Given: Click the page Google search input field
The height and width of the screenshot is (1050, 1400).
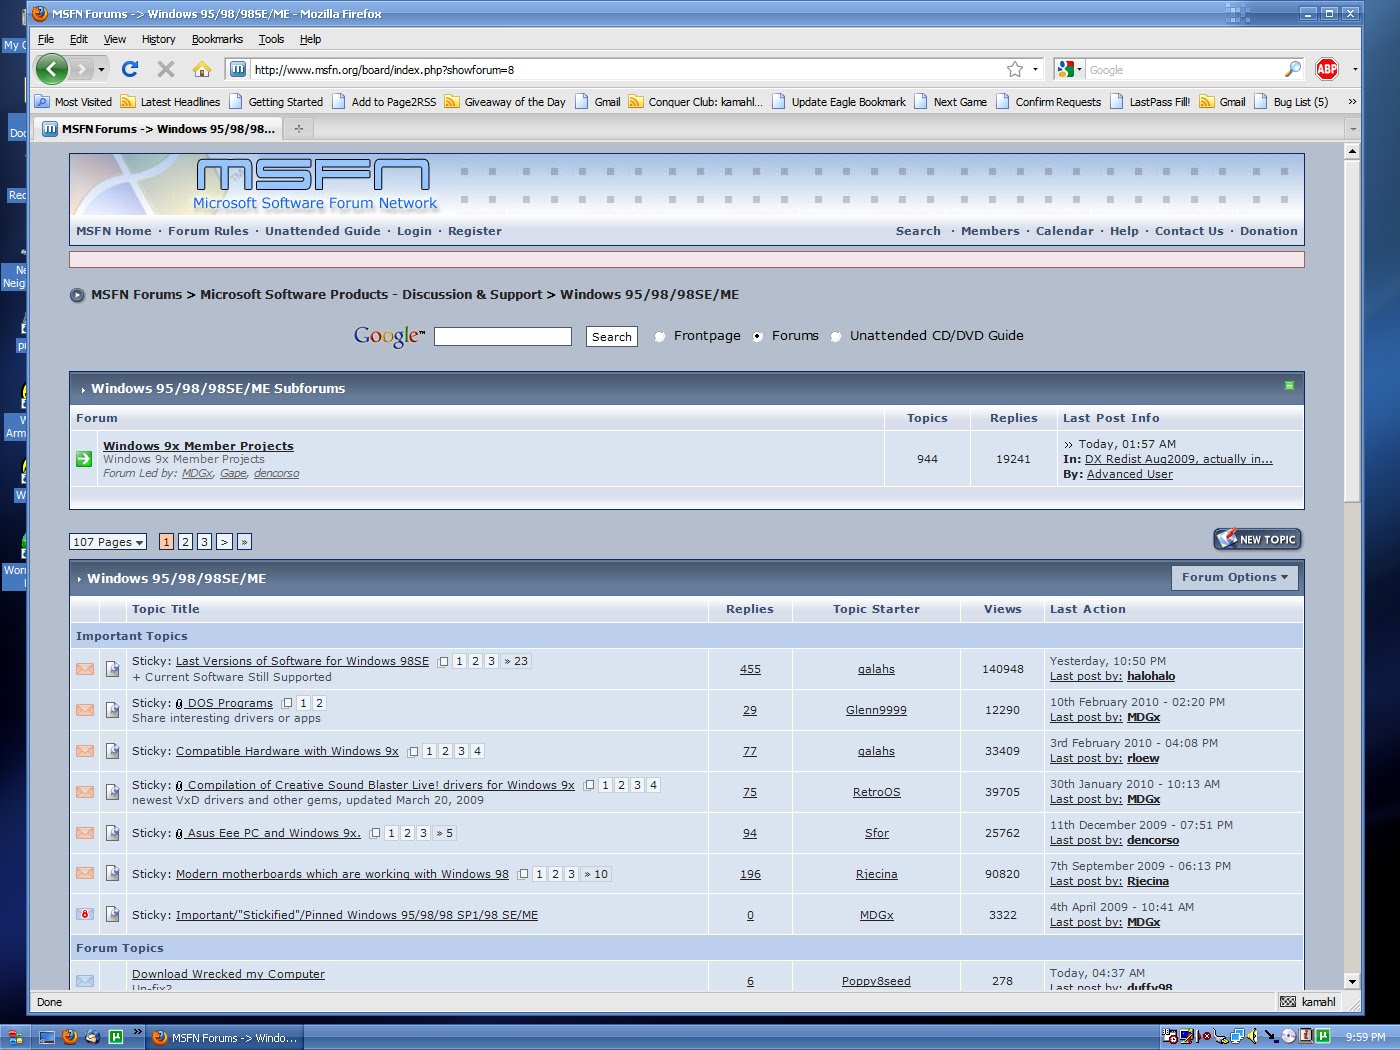Looking at the screenshot, I should [x=503, y=337].
